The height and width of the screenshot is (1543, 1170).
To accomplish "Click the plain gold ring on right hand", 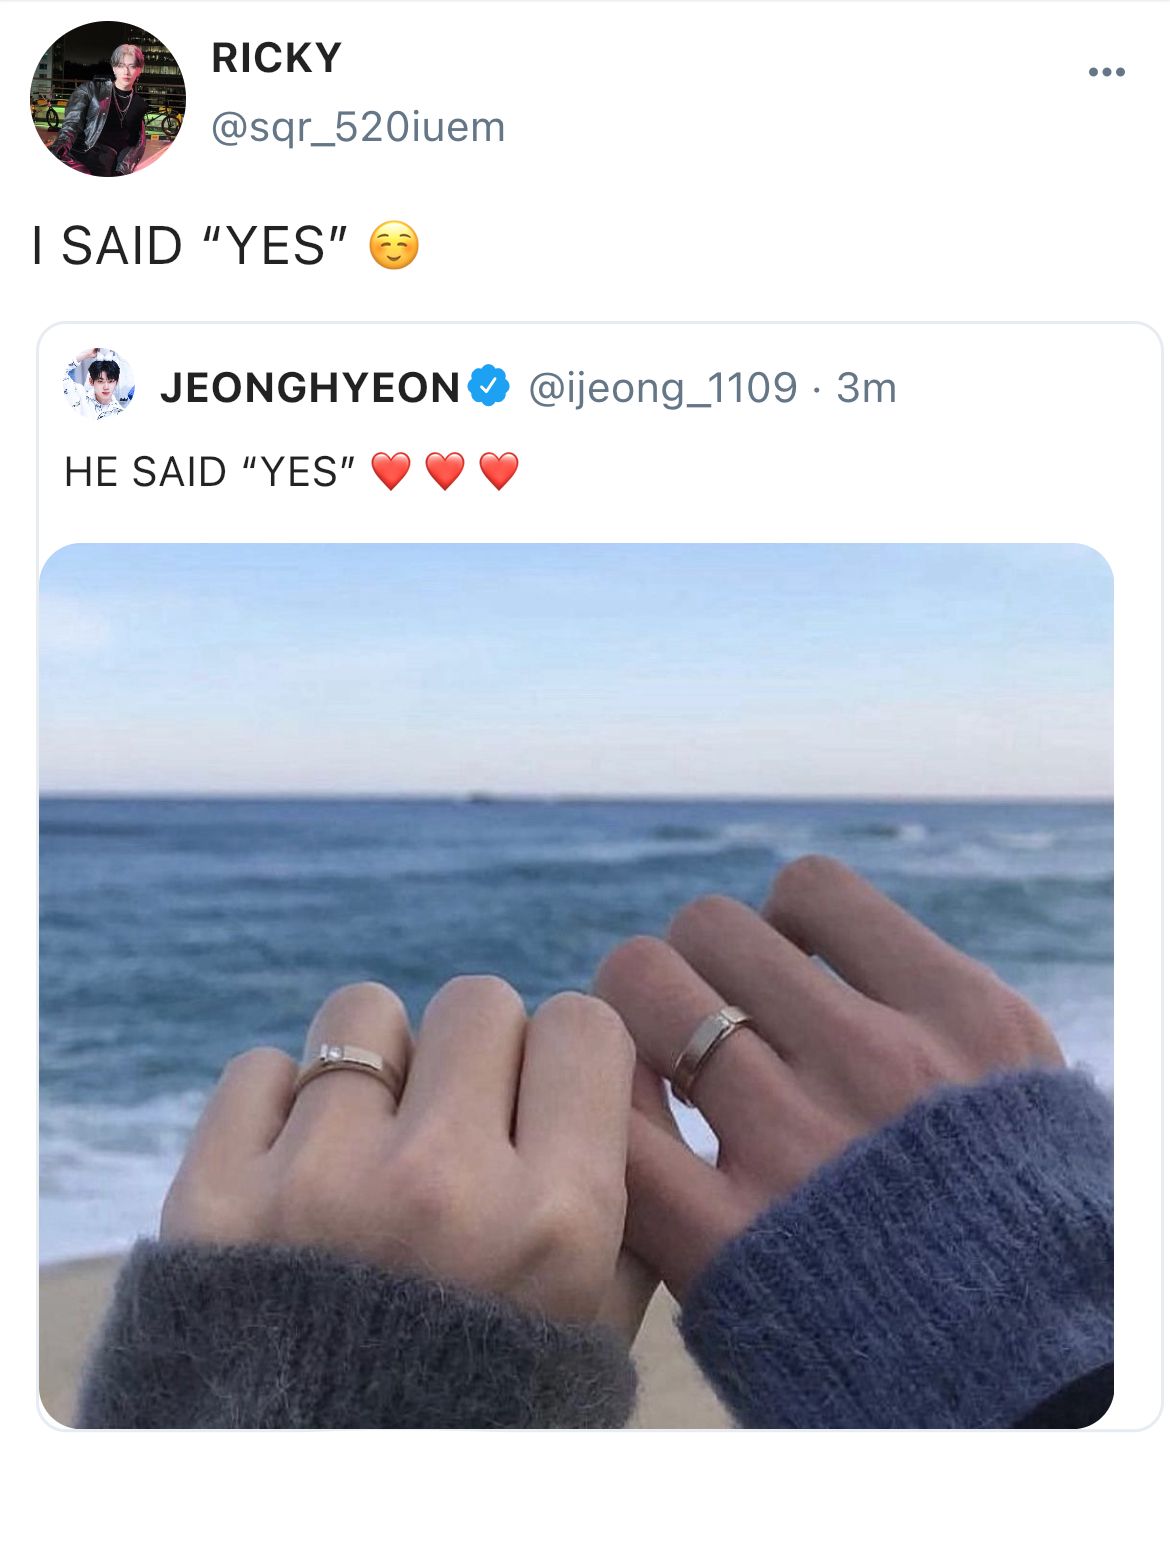I will [x=710, y=1051].
